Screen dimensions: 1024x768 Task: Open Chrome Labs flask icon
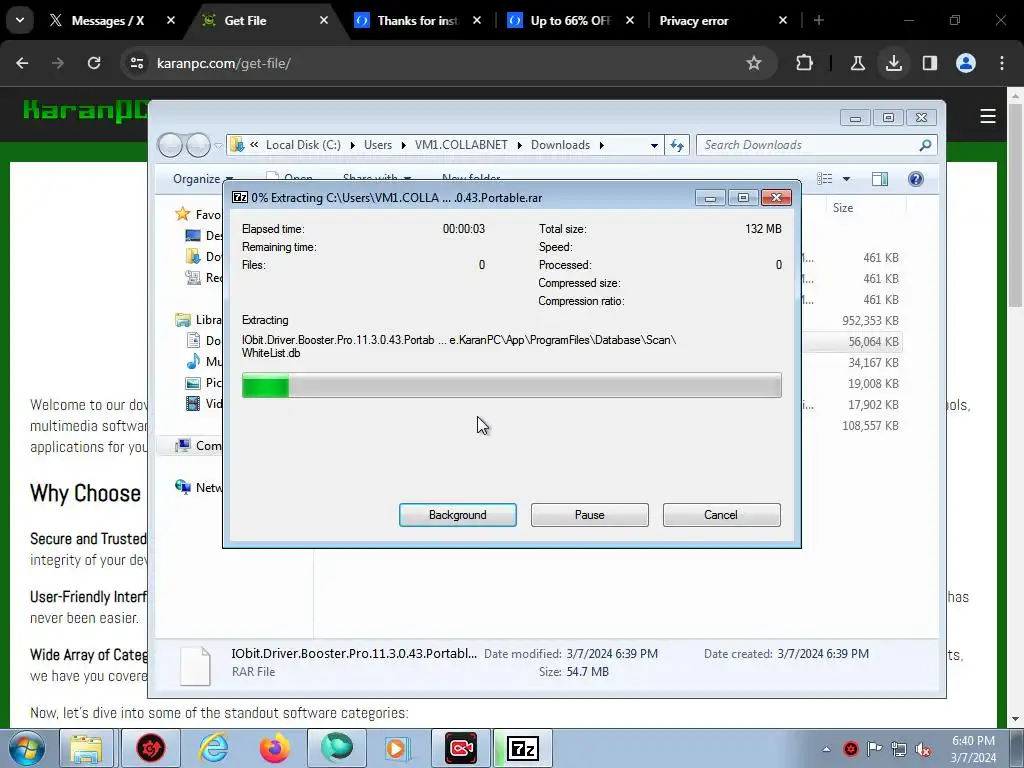(857, 63)
